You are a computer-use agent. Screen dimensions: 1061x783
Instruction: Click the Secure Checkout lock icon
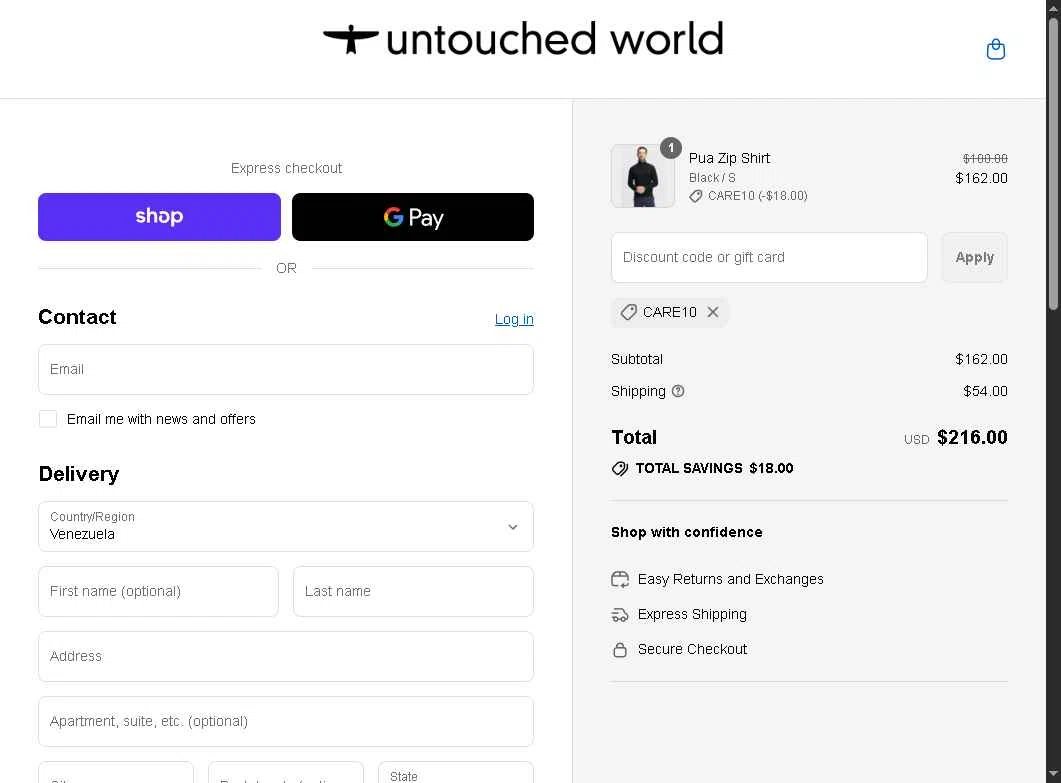tap(620, 650)
